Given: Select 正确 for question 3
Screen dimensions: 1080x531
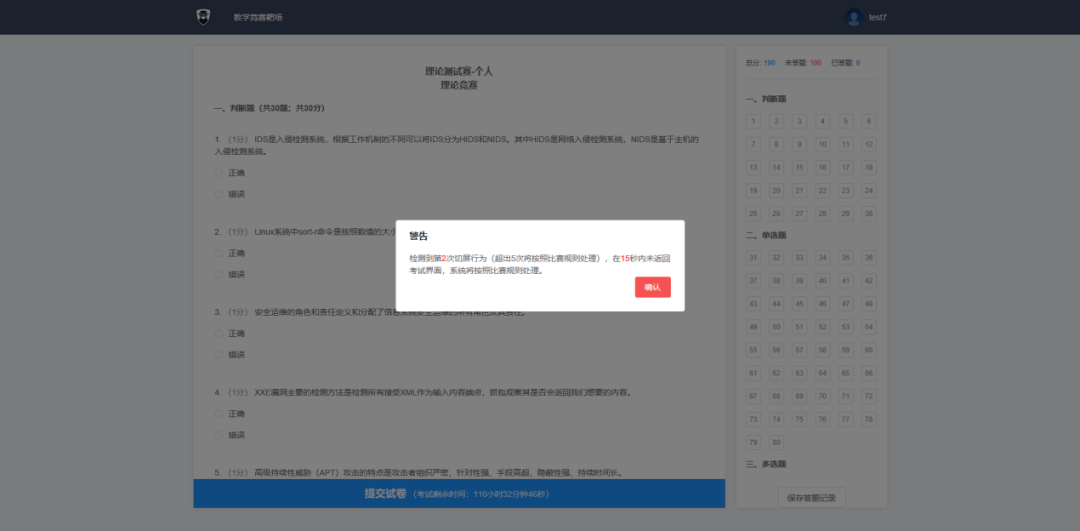Looking at the screenshot, I should tap(220, 333).
